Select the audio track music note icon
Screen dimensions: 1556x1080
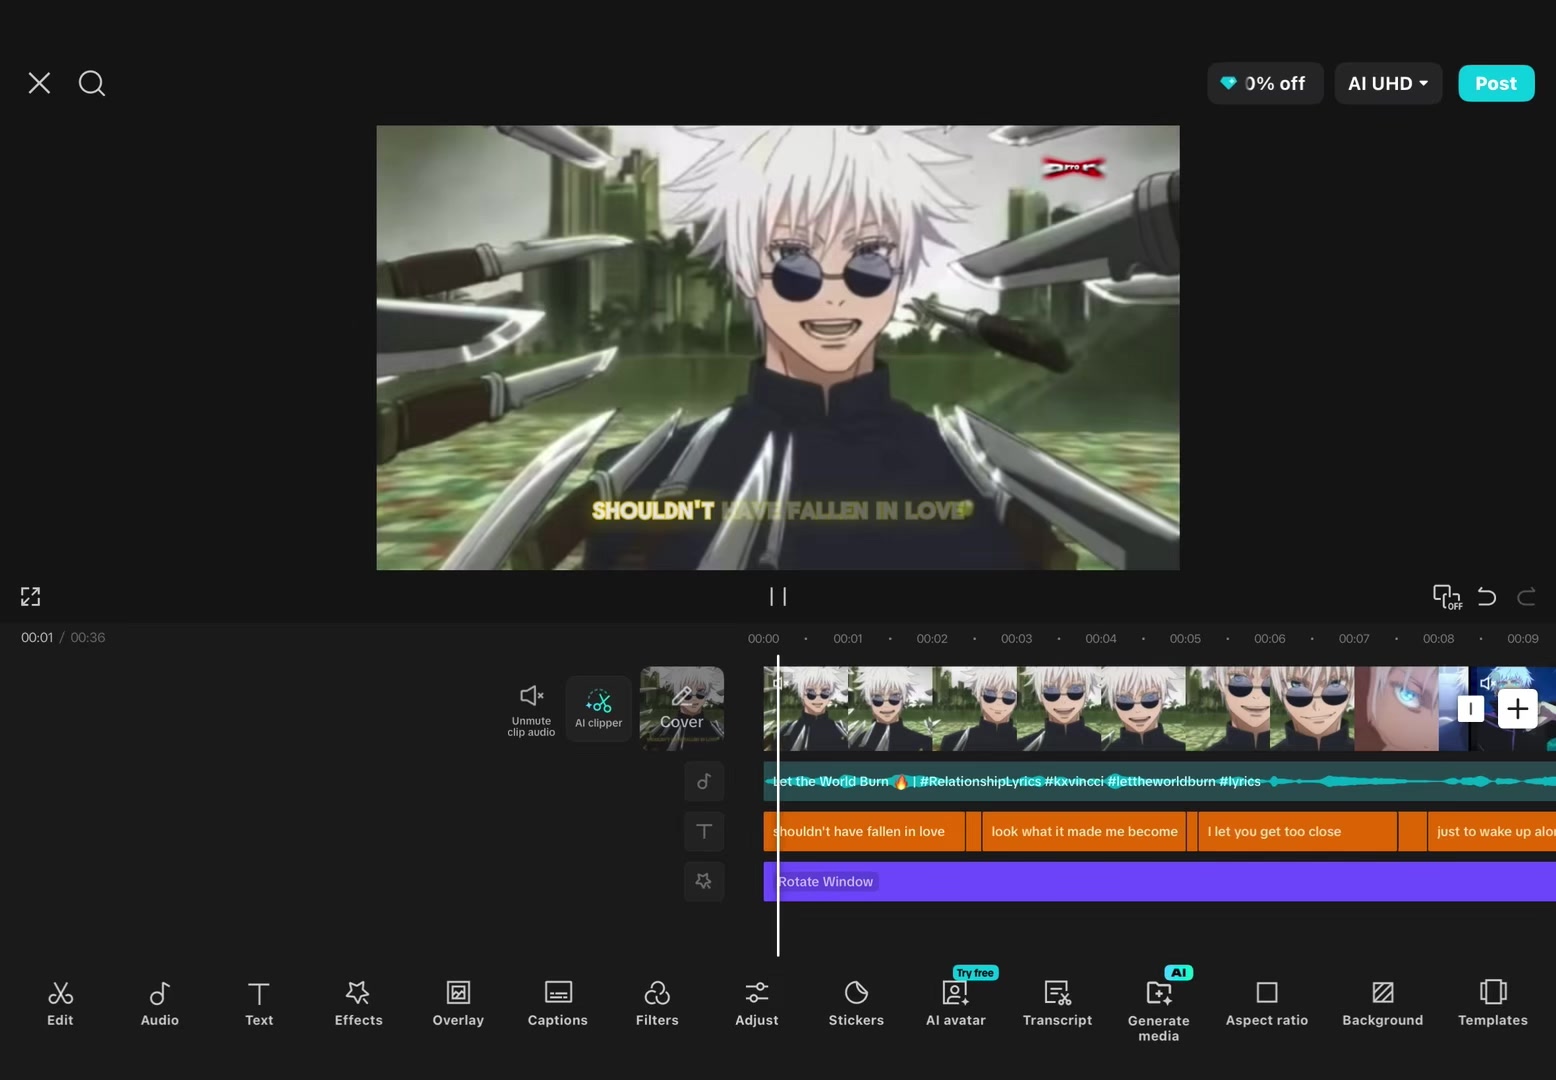pos(704,781)
